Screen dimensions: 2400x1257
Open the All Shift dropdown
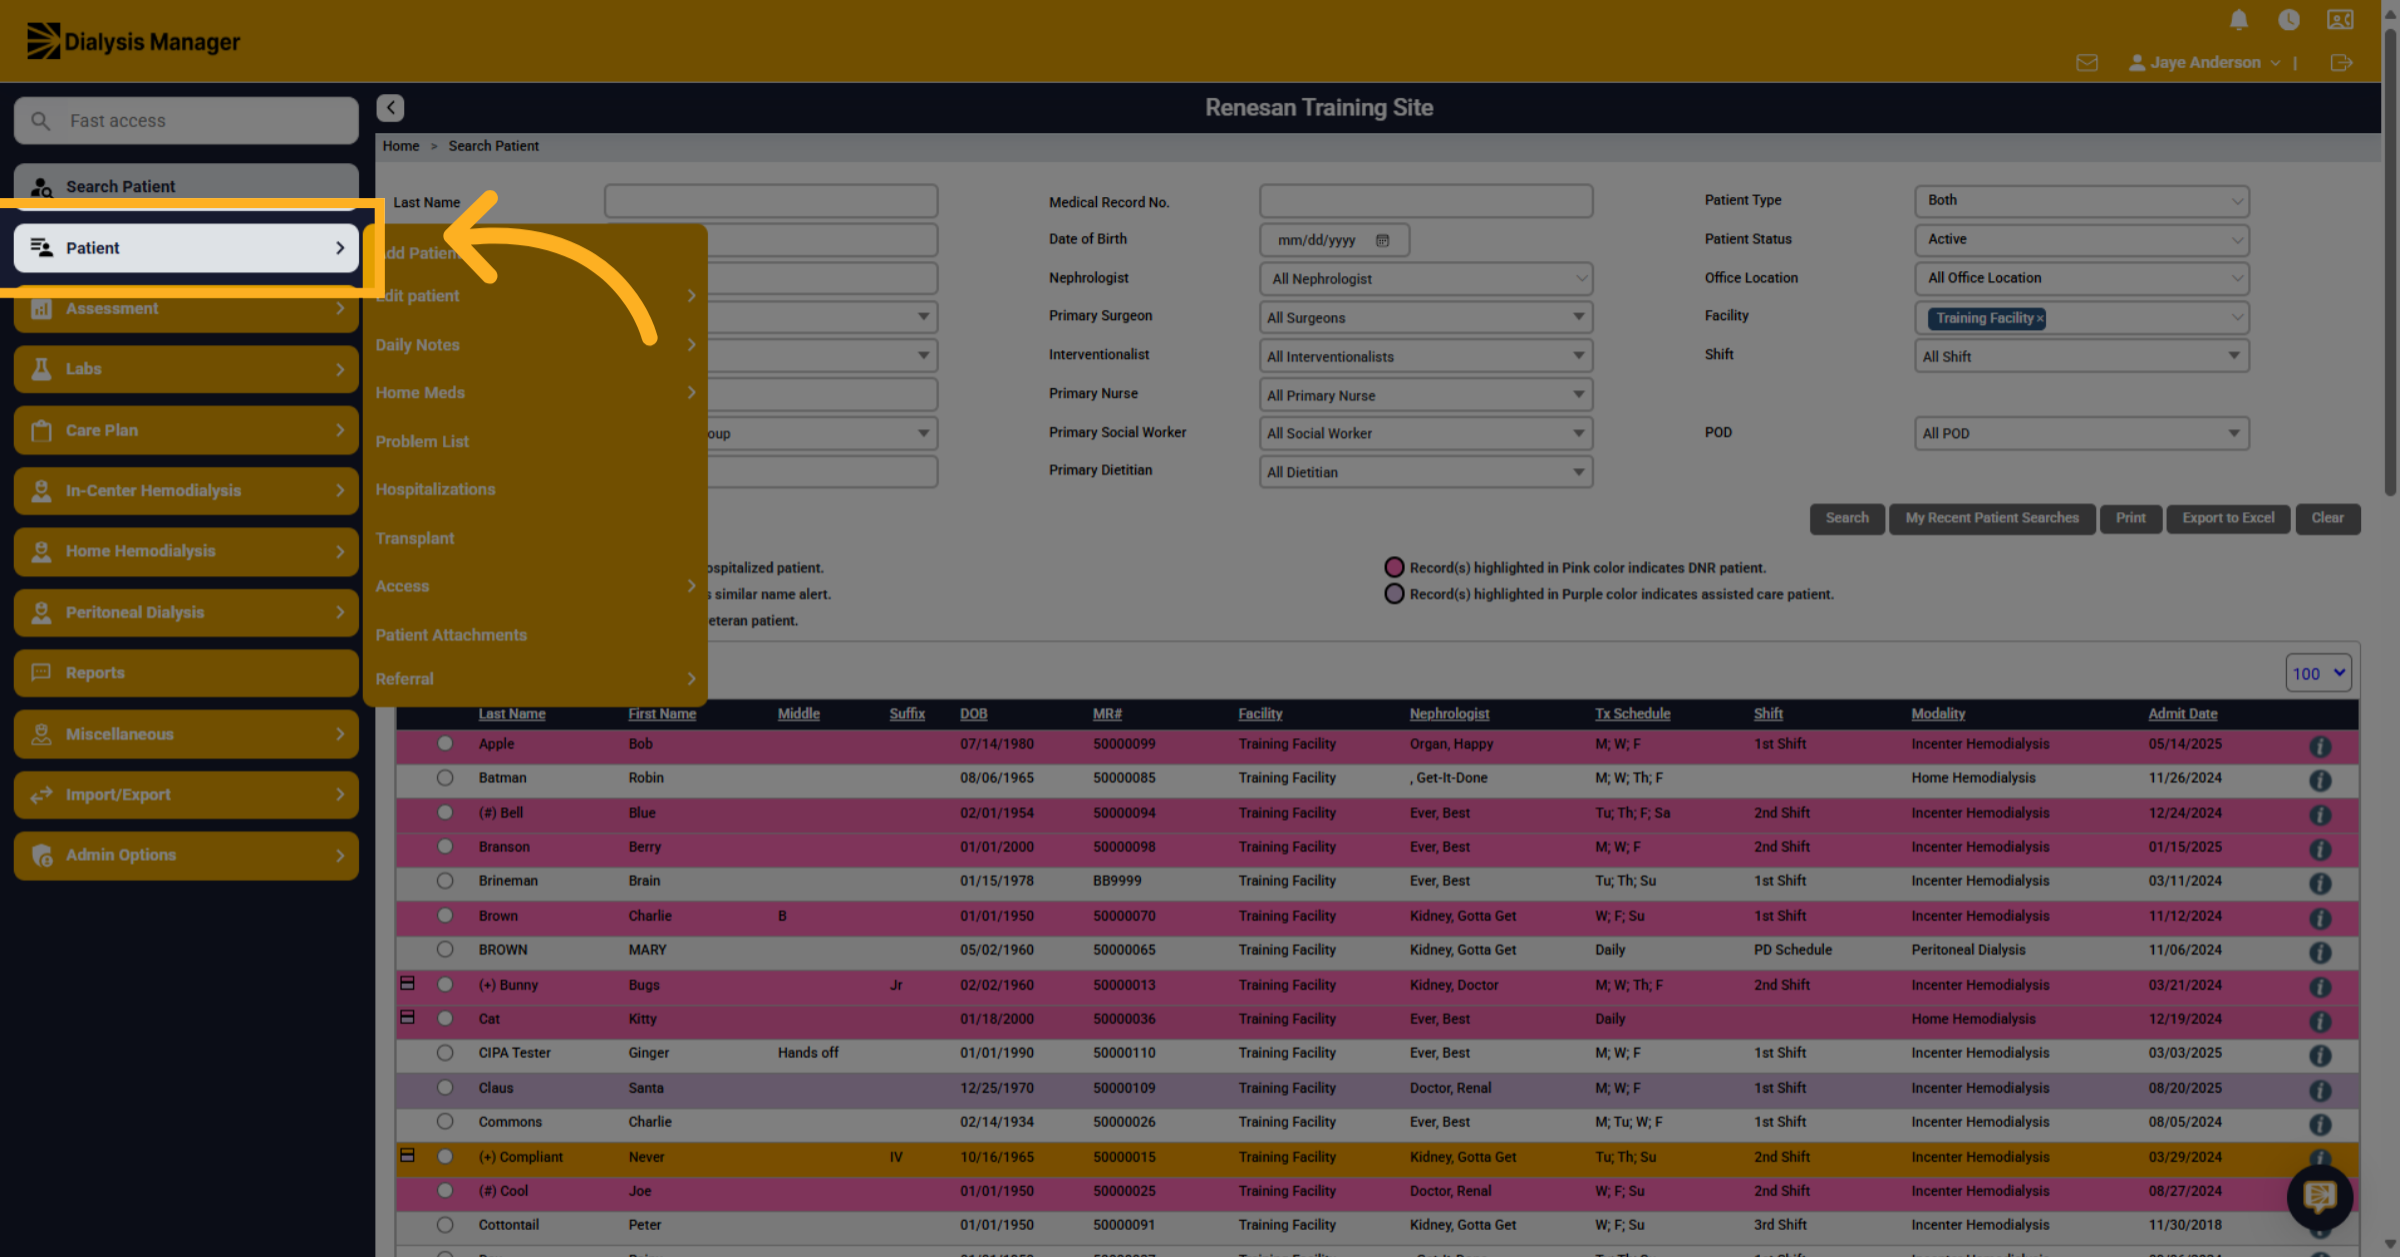2081,356
